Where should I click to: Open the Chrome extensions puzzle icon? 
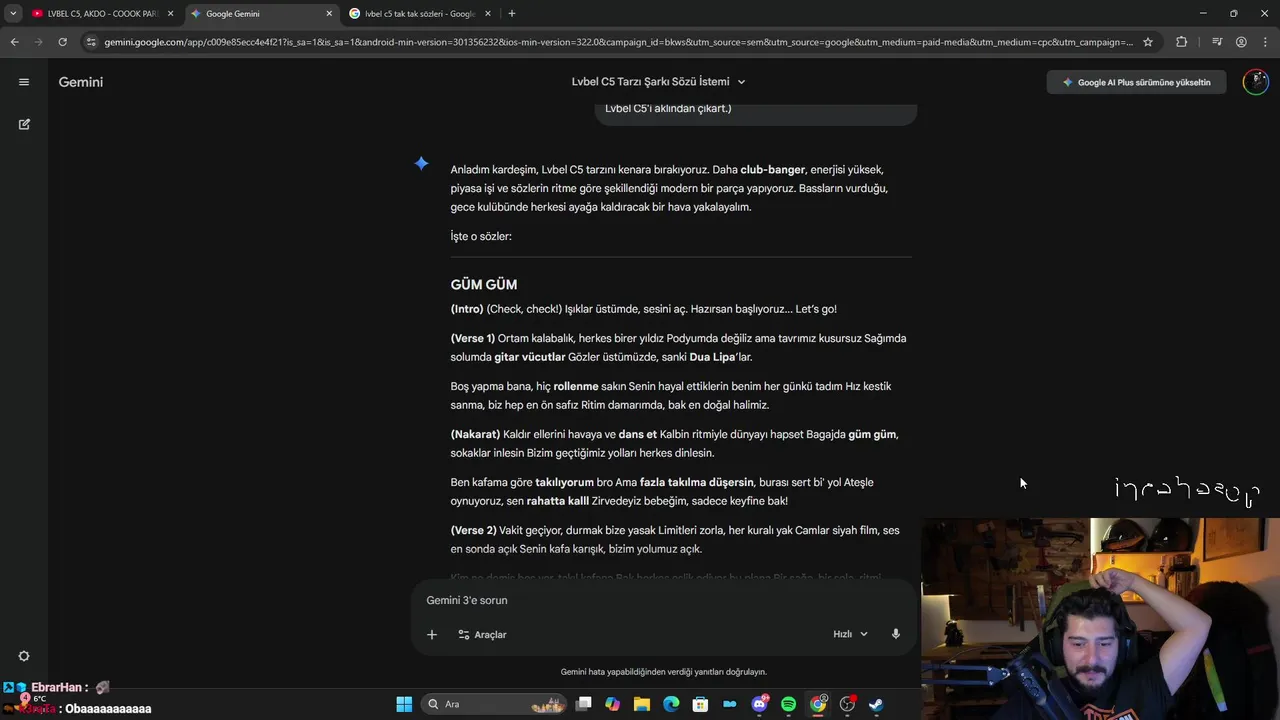pos(1182,42)
